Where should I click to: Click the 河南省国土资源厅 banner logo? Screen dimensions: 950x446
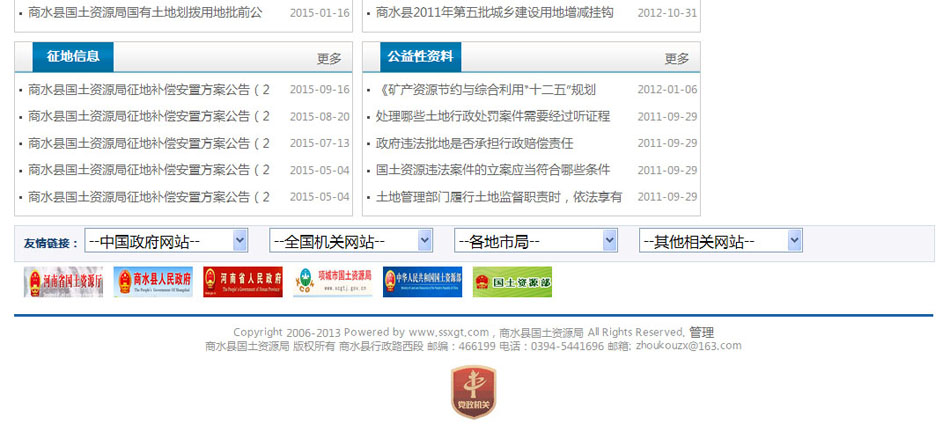(63, 282)
